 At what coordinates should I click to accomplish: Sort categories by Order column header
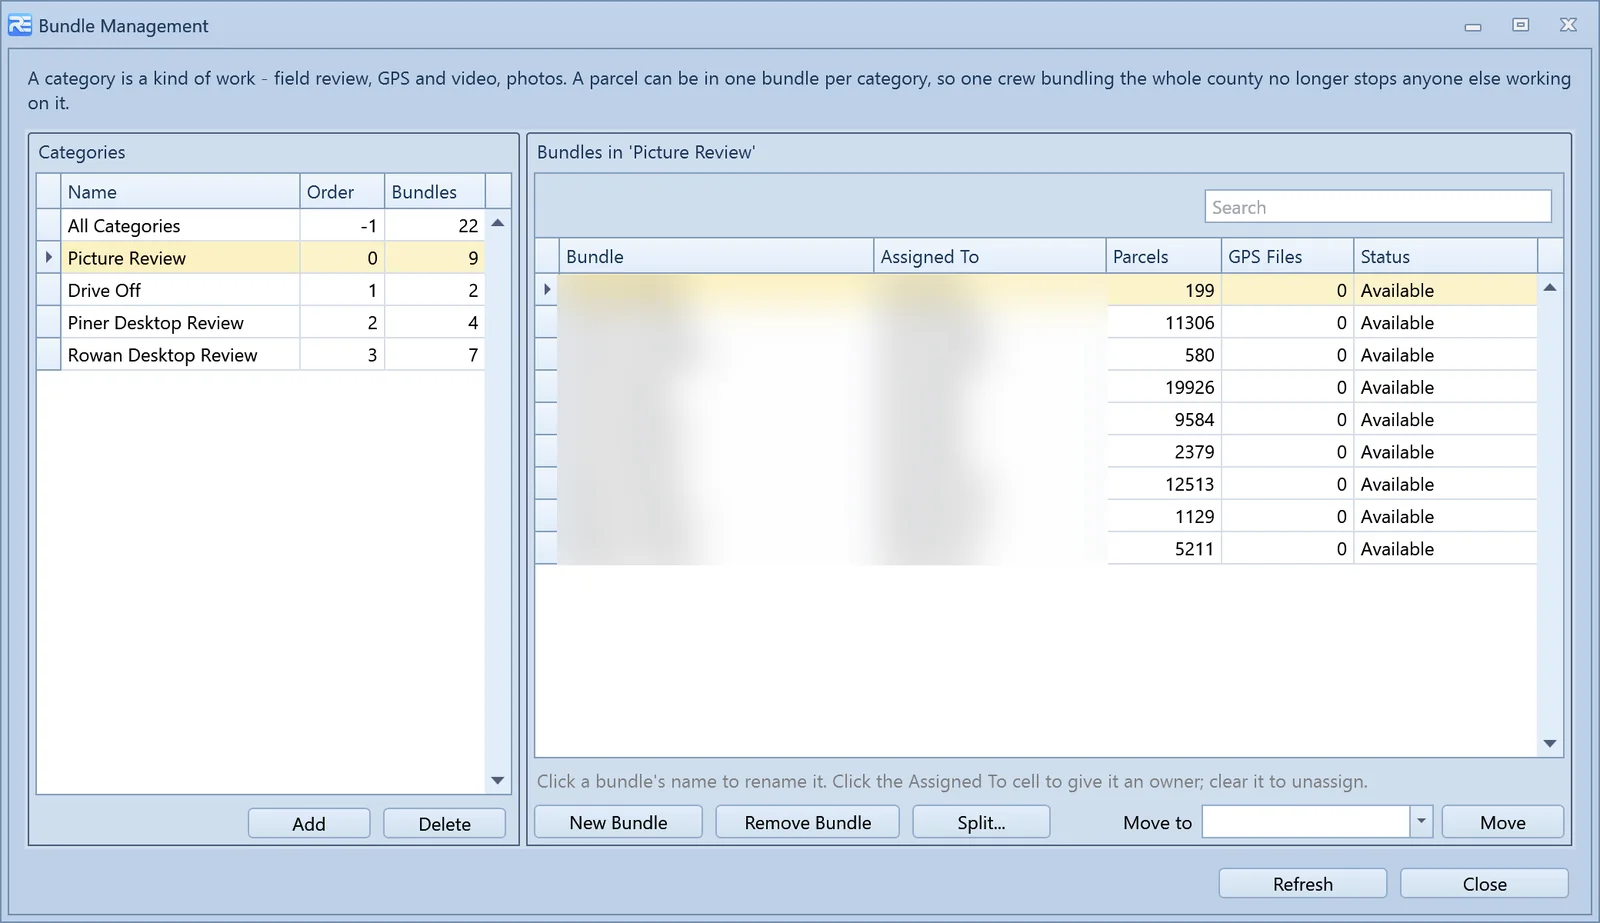point(342,192)
